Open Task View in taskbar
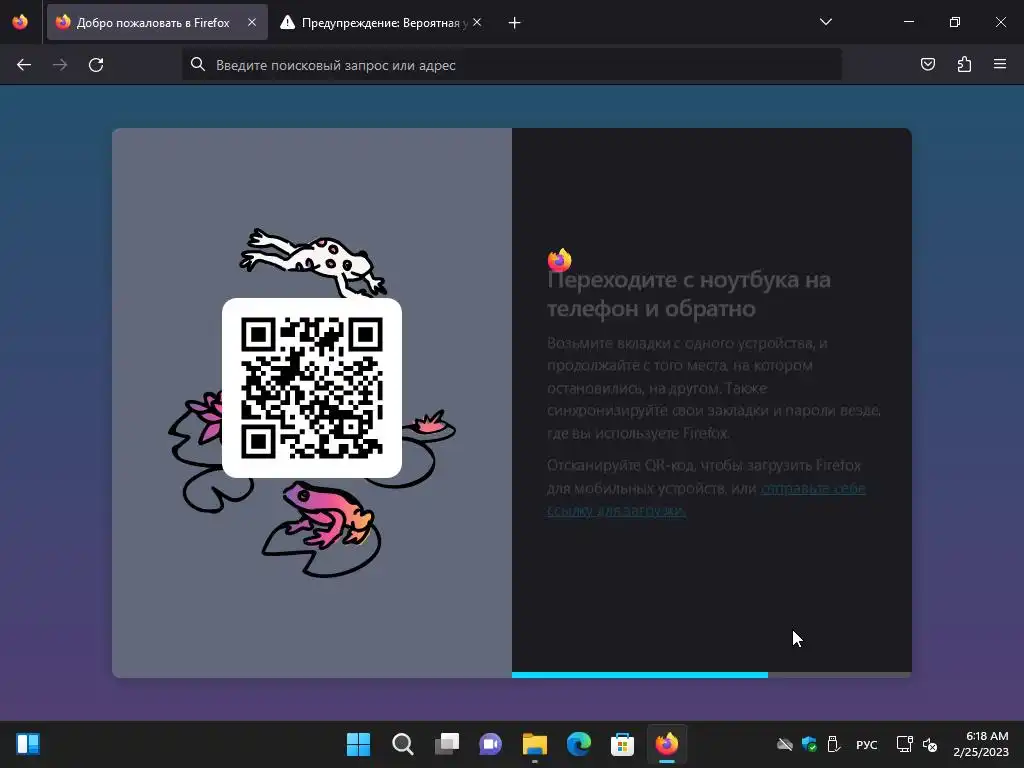The width and height of the screenshot is (1024, 768). [447, 744]
